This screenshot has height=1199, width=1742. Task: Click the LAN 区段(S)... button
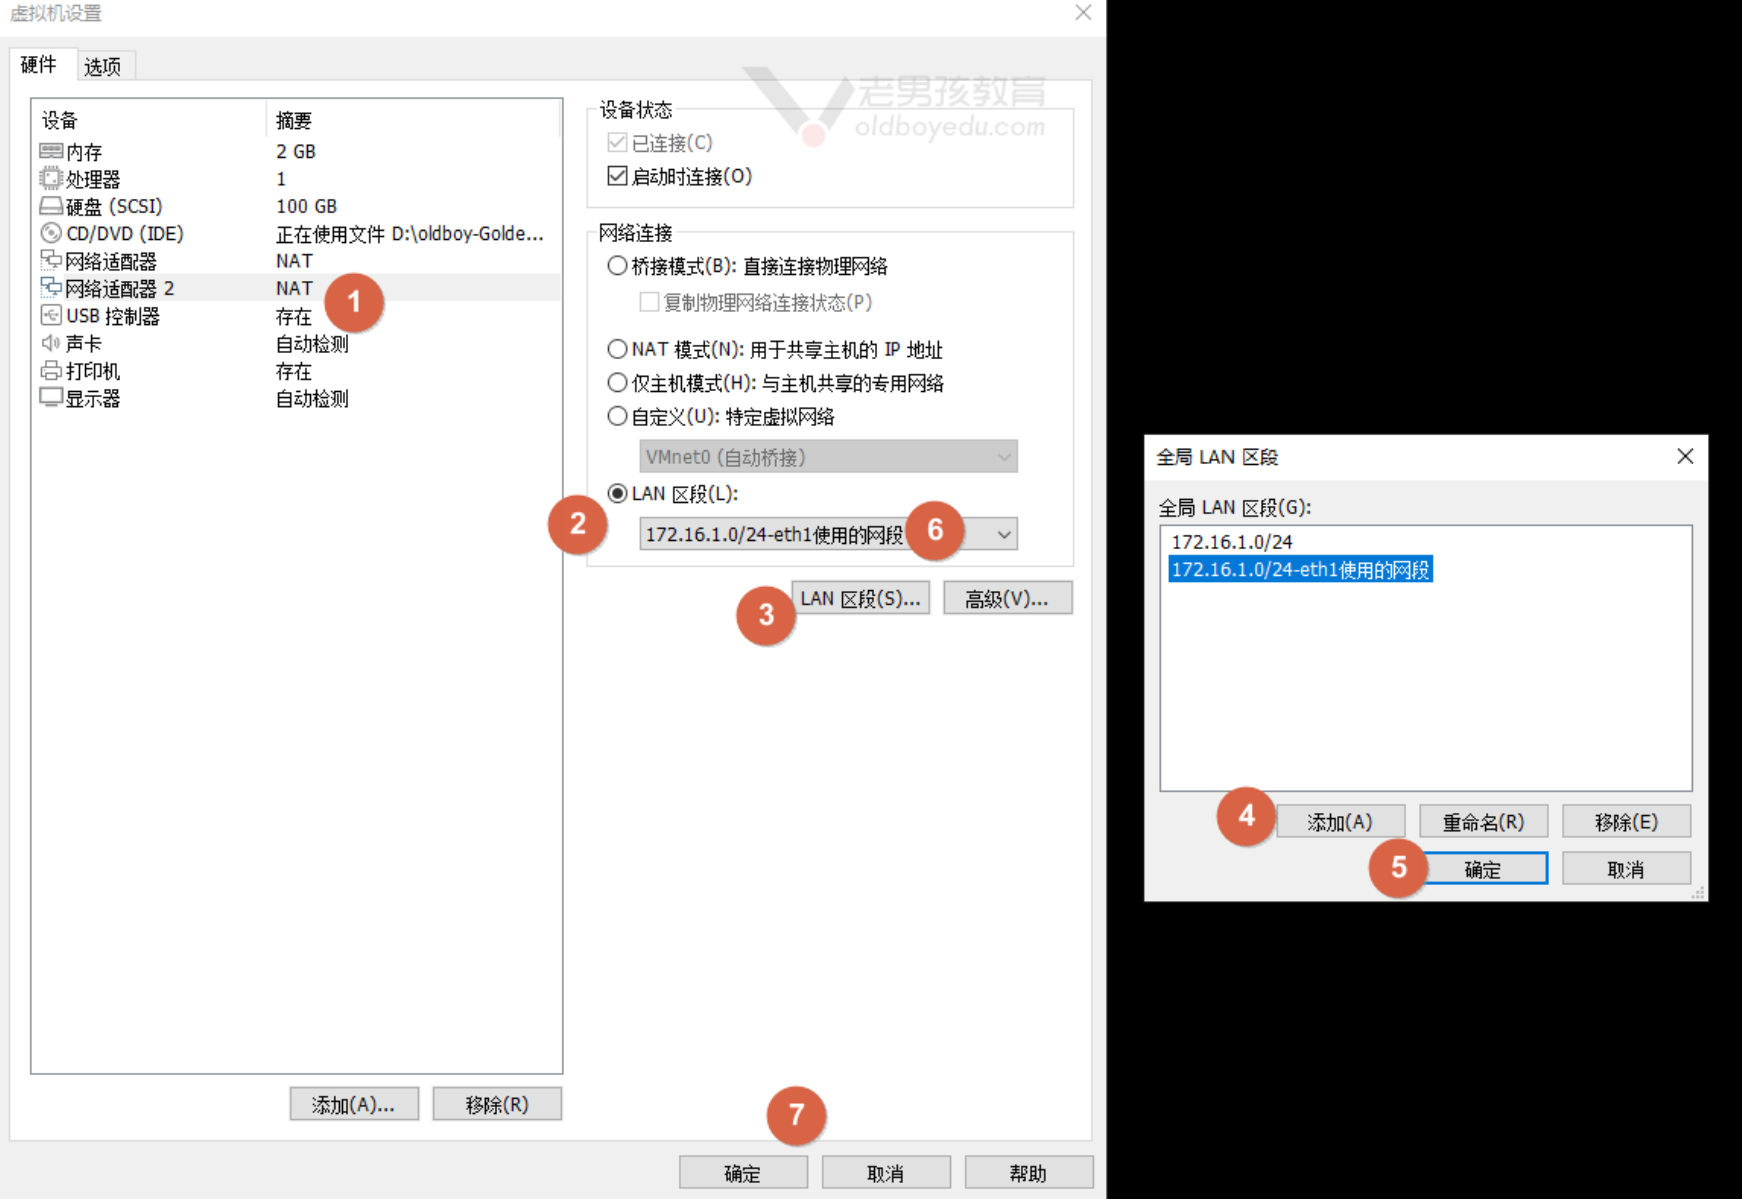[x=860, y=598]
